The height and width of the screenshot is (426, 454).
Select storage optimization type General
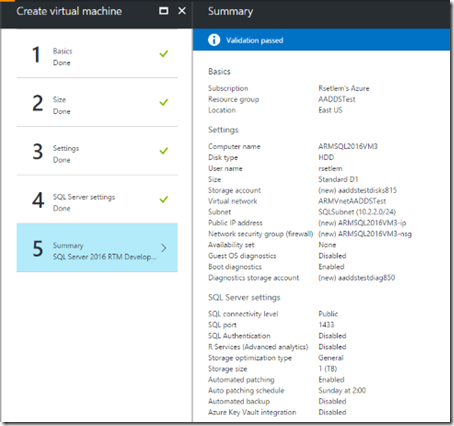coord(330,358)
